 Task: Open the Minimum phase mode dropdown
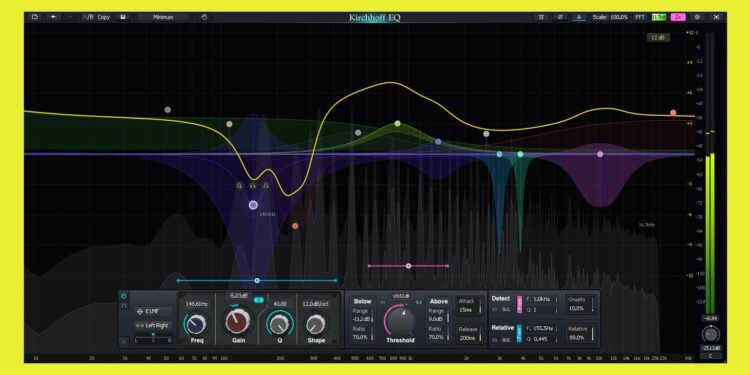(164, 17)
